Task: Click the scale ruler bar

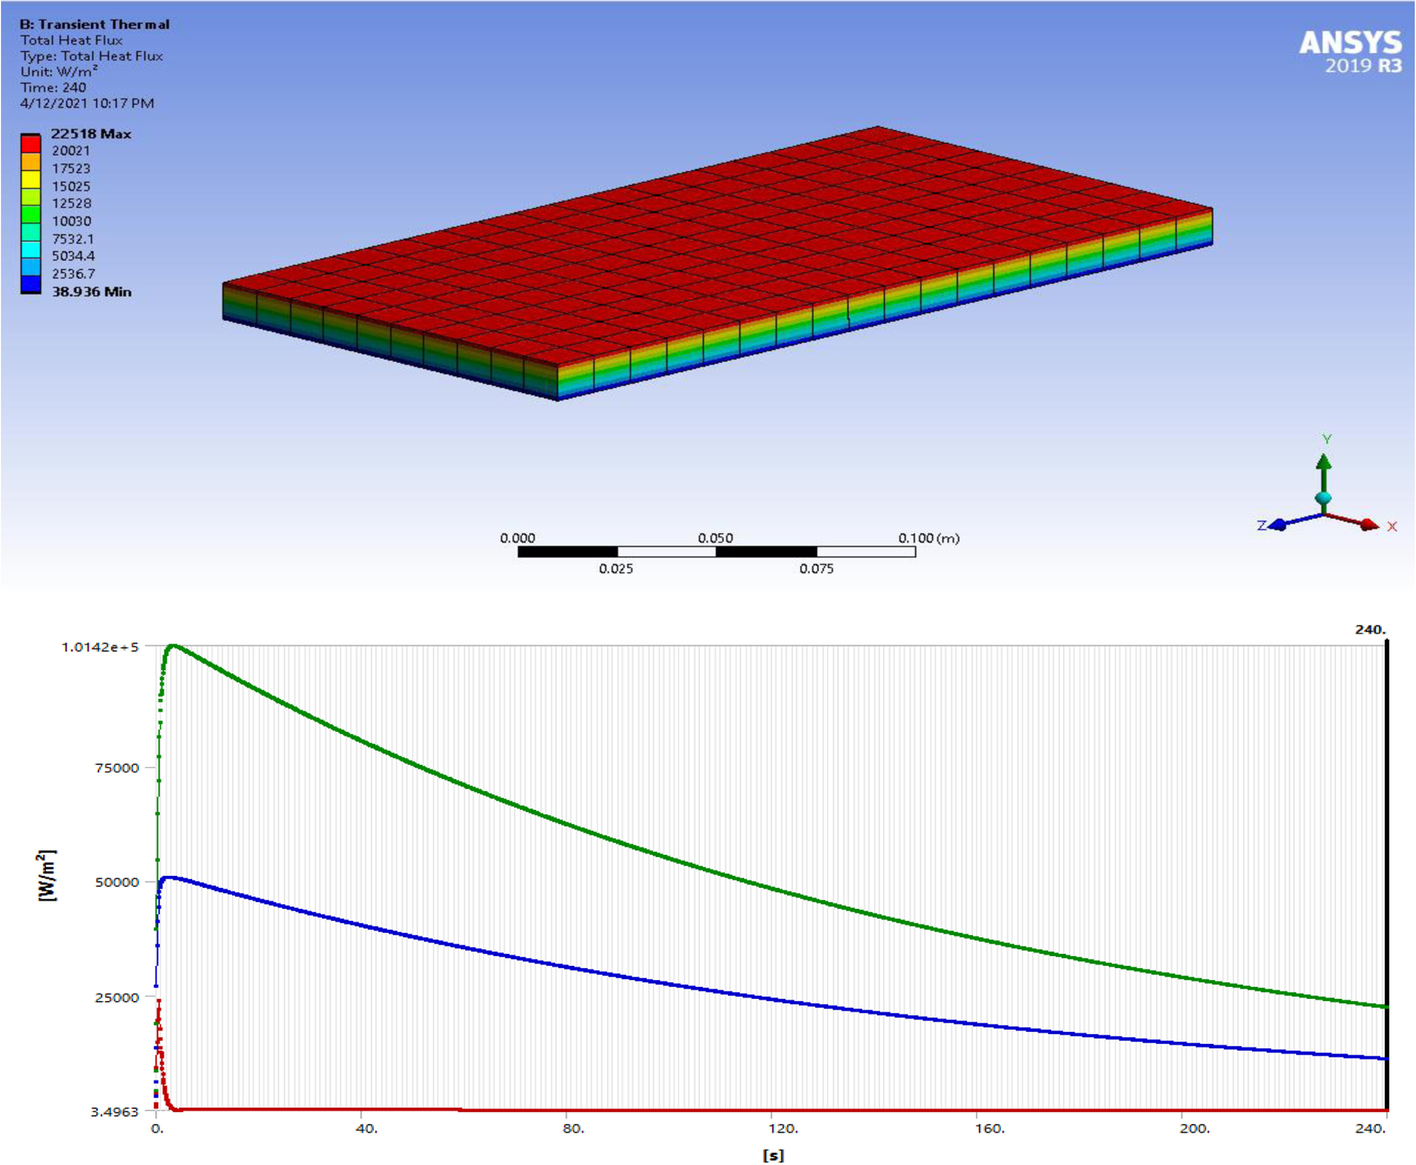Action: pyautogui.click(x=717, y=552)
